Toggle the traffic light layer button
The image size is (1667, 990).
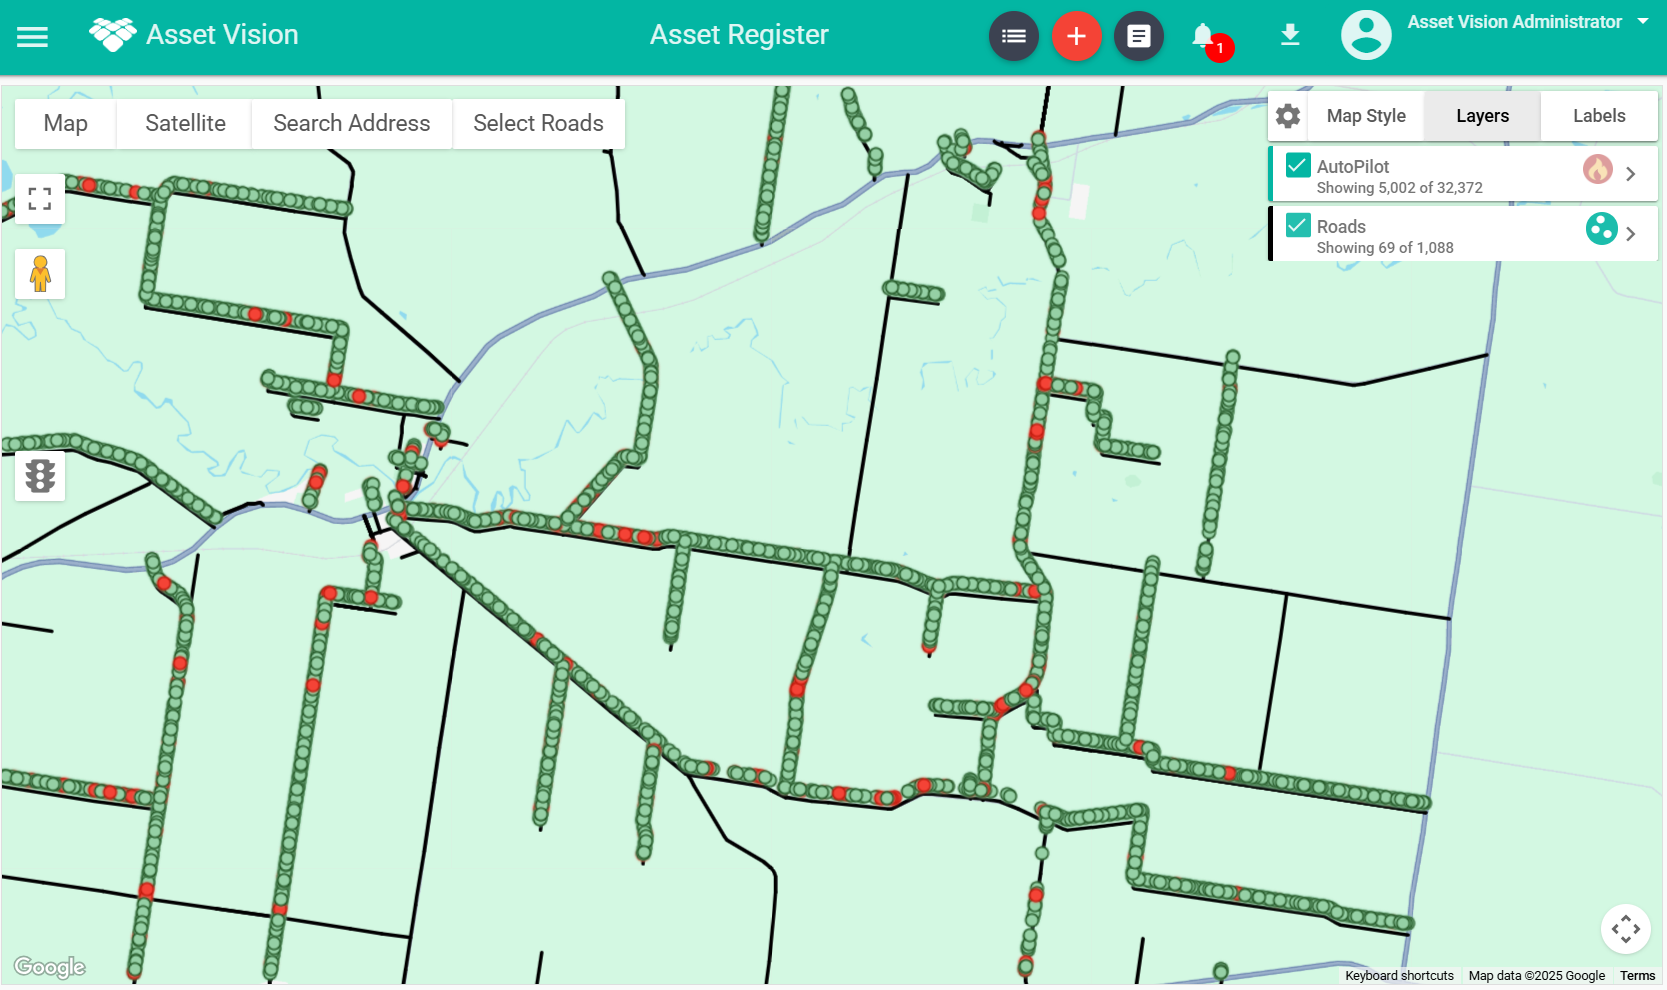tap(40, 476)
